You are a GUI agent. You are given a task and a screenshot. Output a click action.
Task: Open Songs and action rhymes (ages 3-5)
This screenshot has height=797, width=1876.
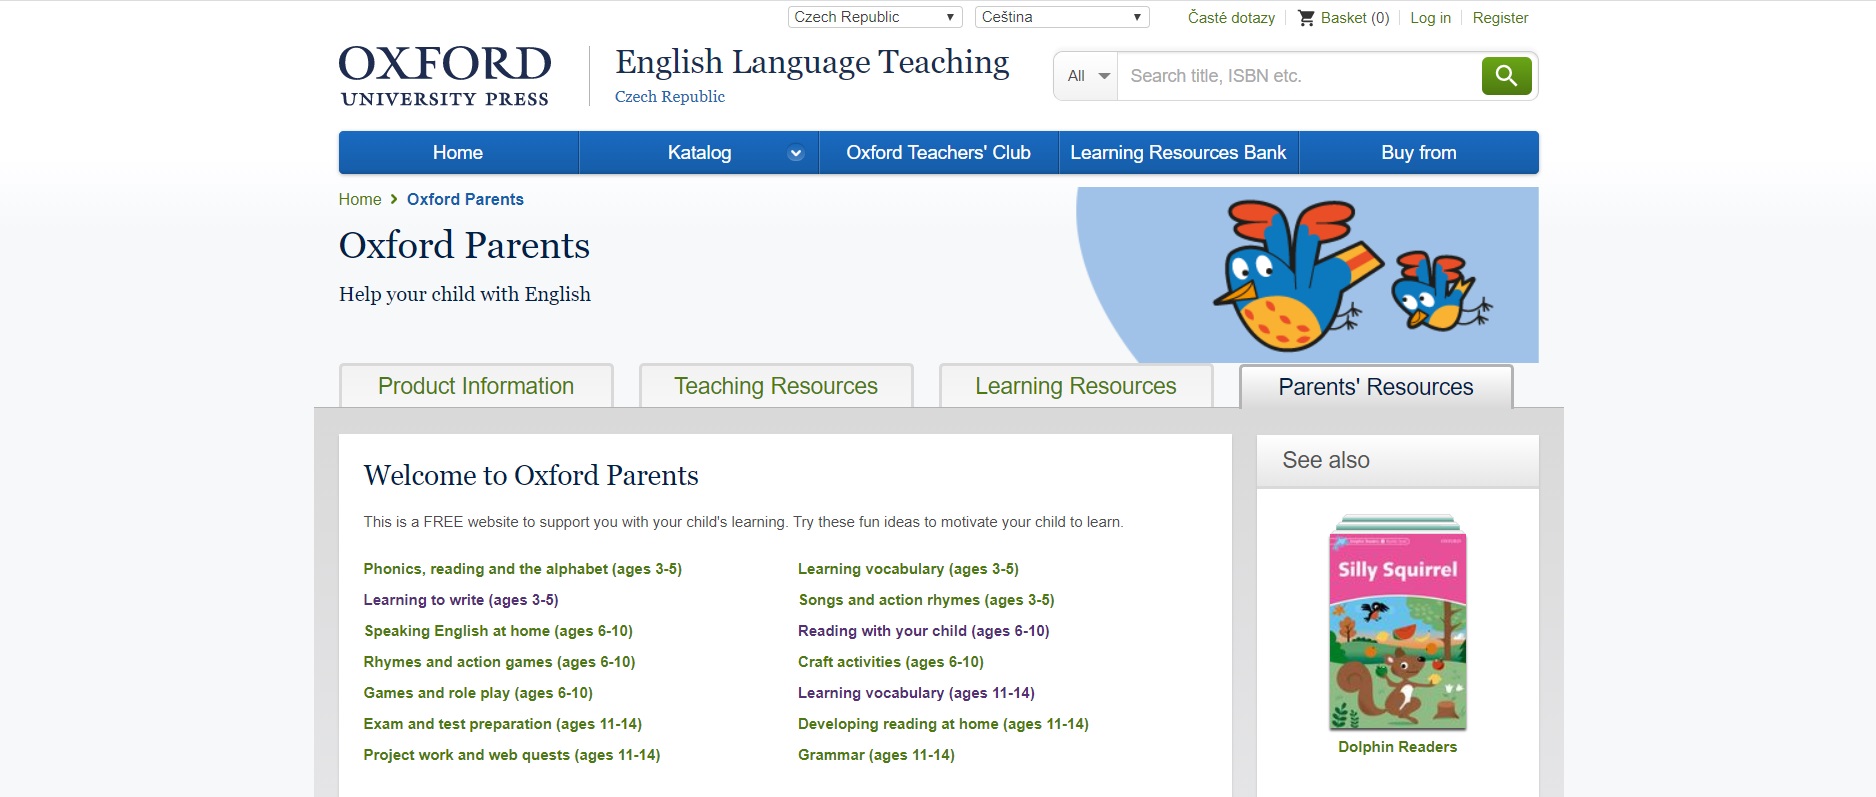coord(926,600)
